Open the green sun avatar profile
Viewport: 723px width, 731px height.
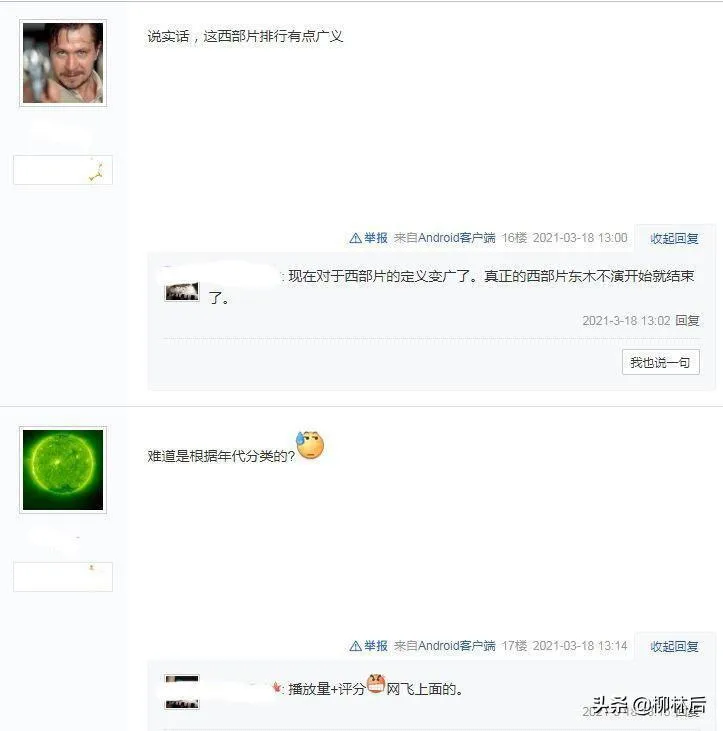pyautogui.click(x=63, y=470)
